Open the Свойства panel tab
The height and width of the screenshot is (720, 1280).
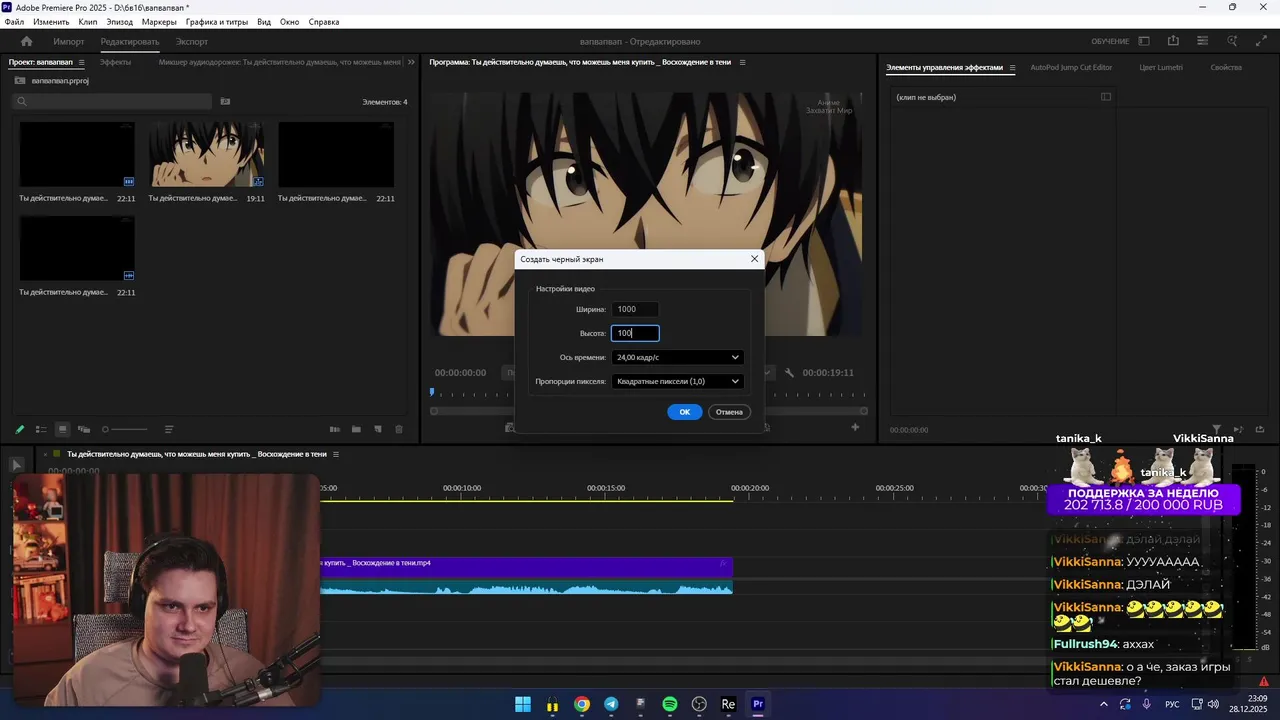pos(1226,68)
